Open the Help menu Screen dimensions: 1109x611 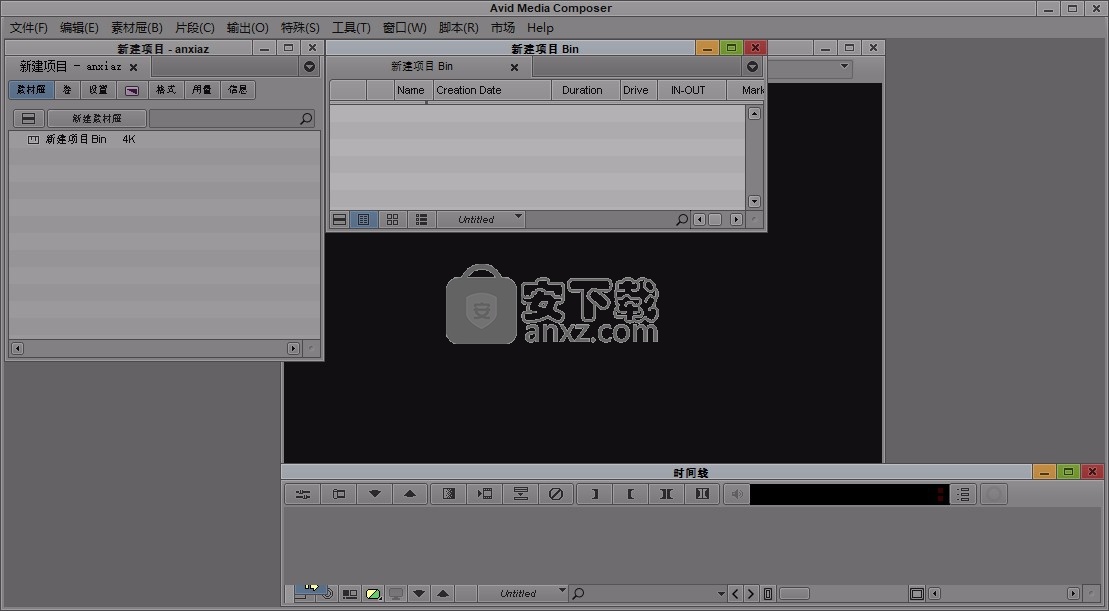pyautogui.click(x=540, y=28)
